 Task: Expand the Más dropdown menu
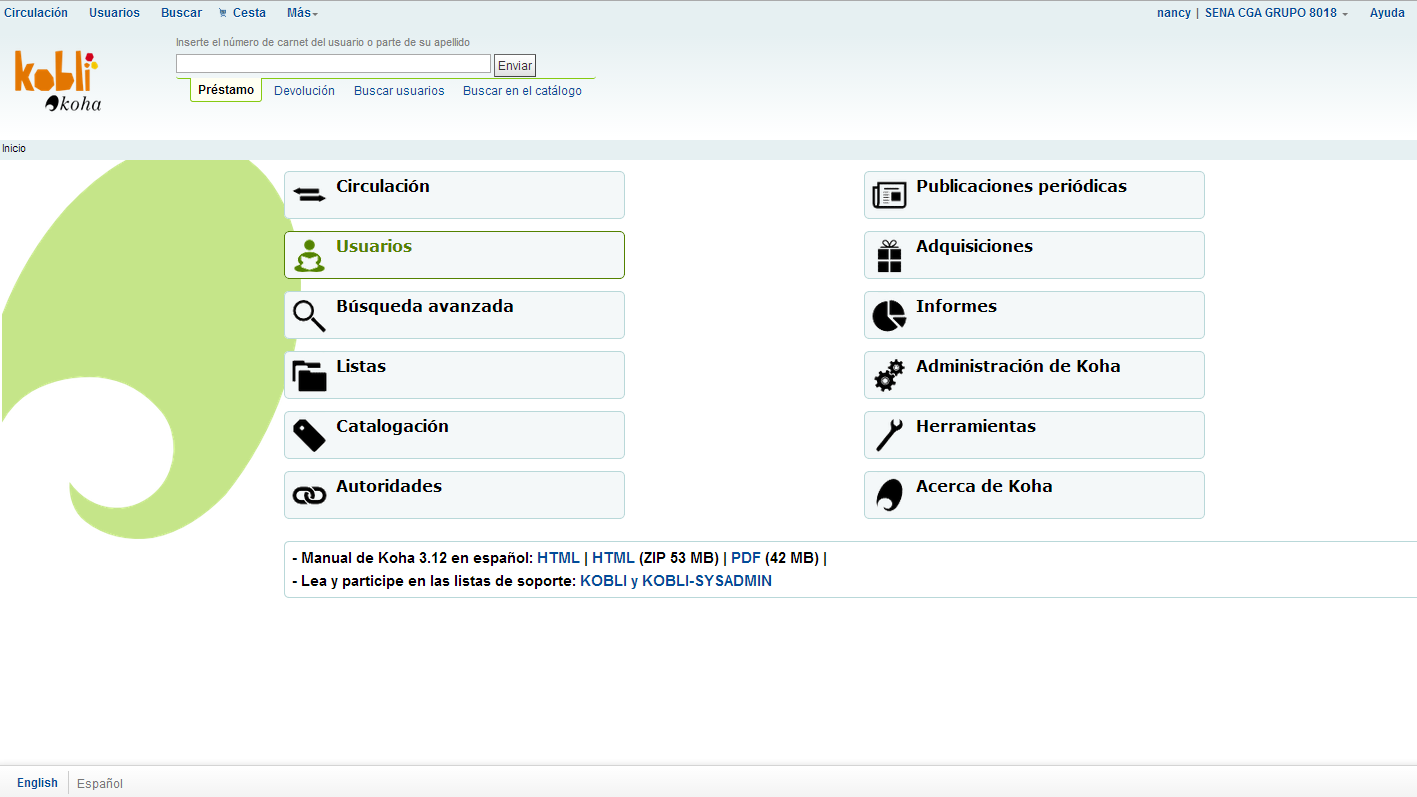click(302, 13)
